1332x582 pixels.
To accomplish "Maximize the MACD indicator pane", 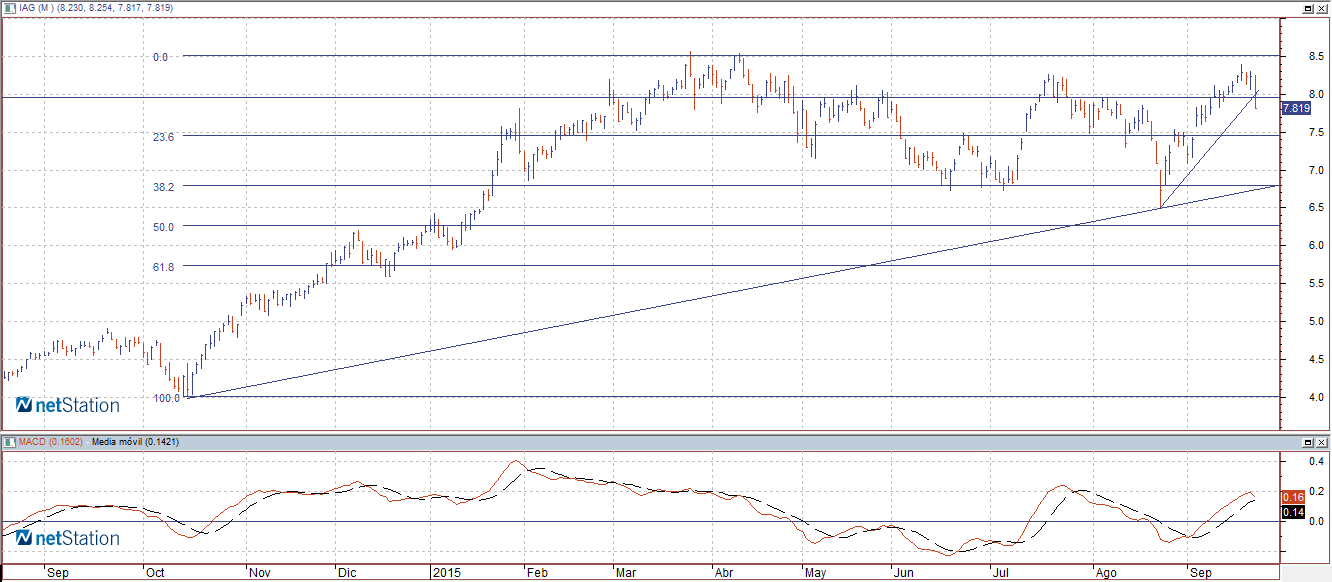I will tap(1308, 441).
